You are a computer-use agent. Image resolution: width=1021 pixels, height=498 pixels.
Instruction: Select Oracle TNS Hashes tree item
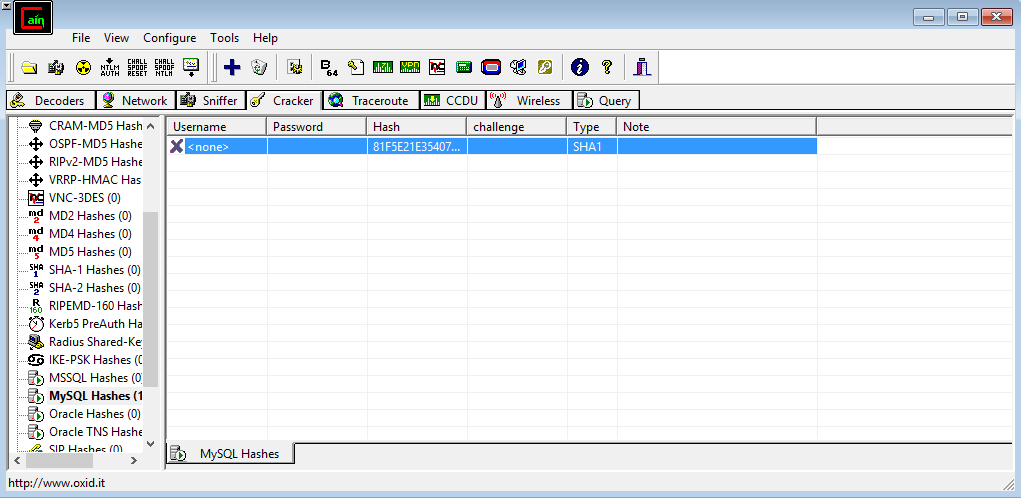point(96,432)
